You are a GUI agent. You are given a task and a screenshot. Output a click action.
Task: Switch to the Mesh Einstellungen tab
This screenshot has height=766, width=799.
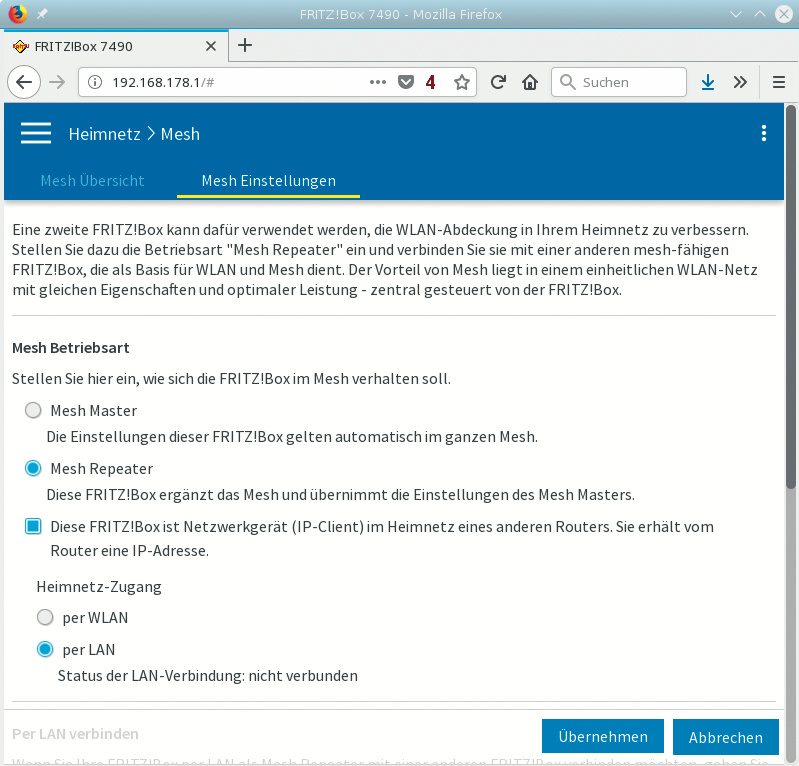tap(269, 181)
